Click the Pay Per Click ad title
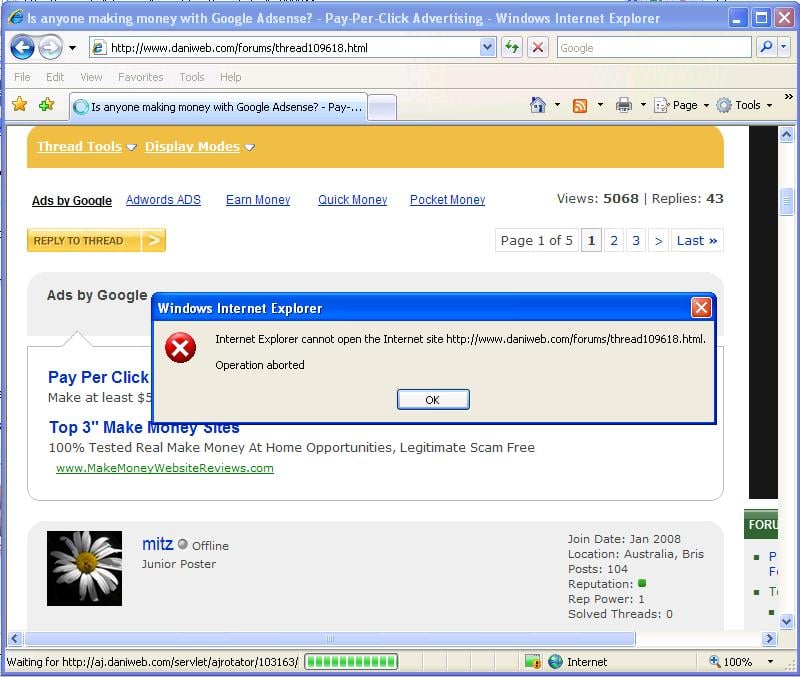Viewport: 800px width, 677px height. point(98,377)
